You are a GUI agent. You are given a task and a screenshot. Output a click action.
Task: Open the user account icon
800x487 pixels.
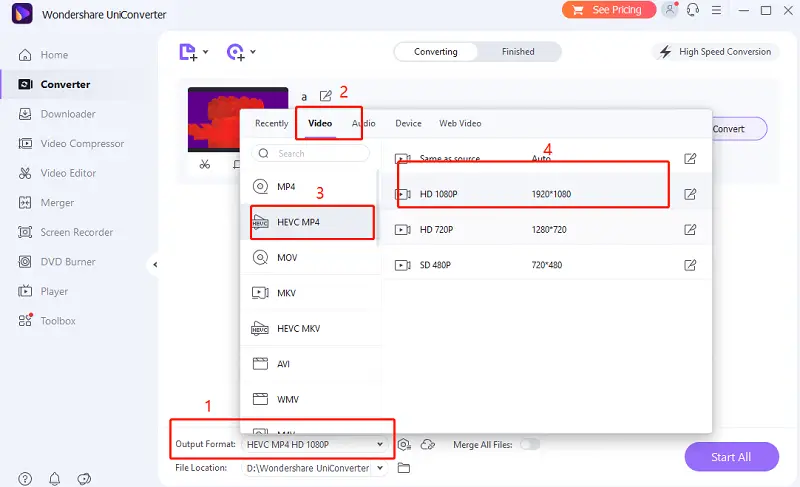click(x=669, y=10)
